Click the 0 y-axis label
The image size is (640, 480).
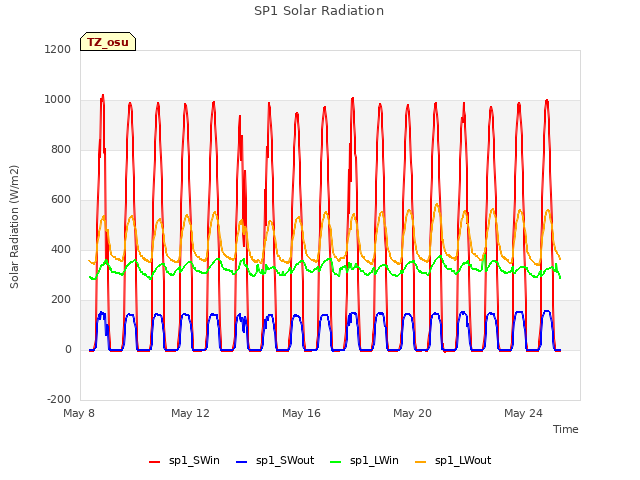pyautogui.click(x=68, y=349)
